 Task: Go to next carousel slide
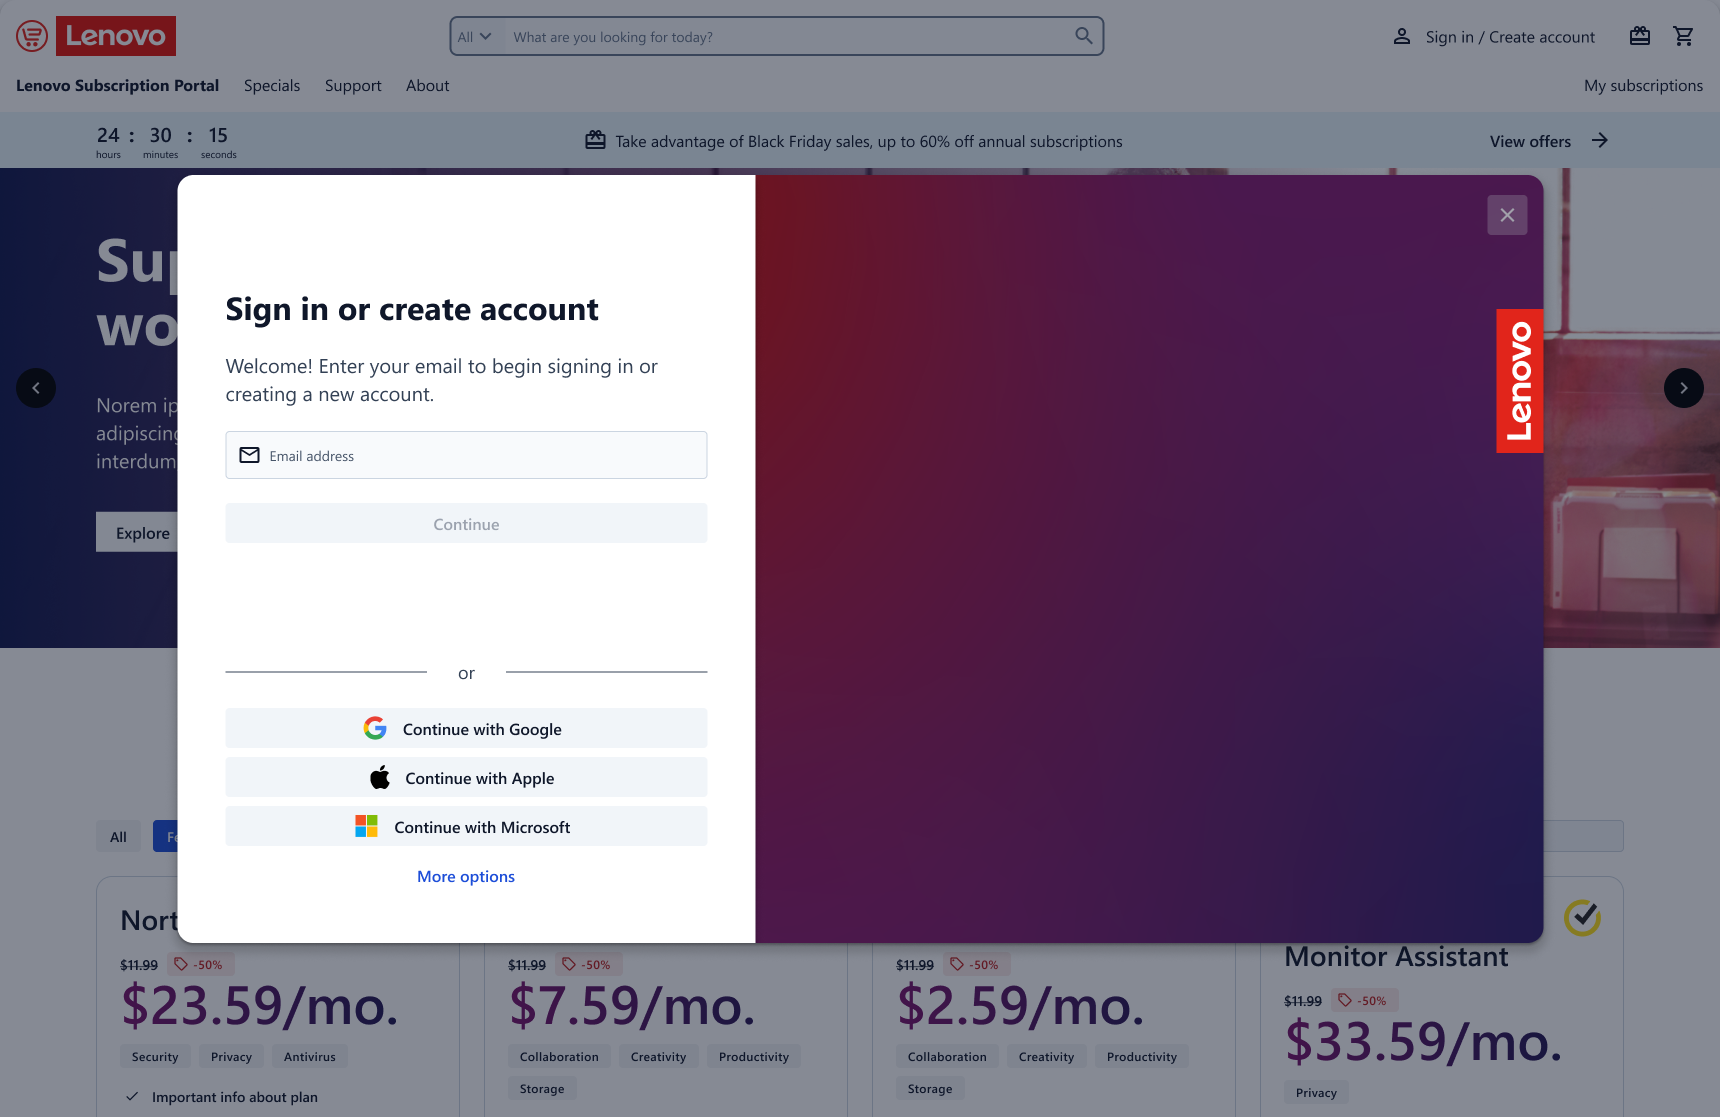[1684, 388]
